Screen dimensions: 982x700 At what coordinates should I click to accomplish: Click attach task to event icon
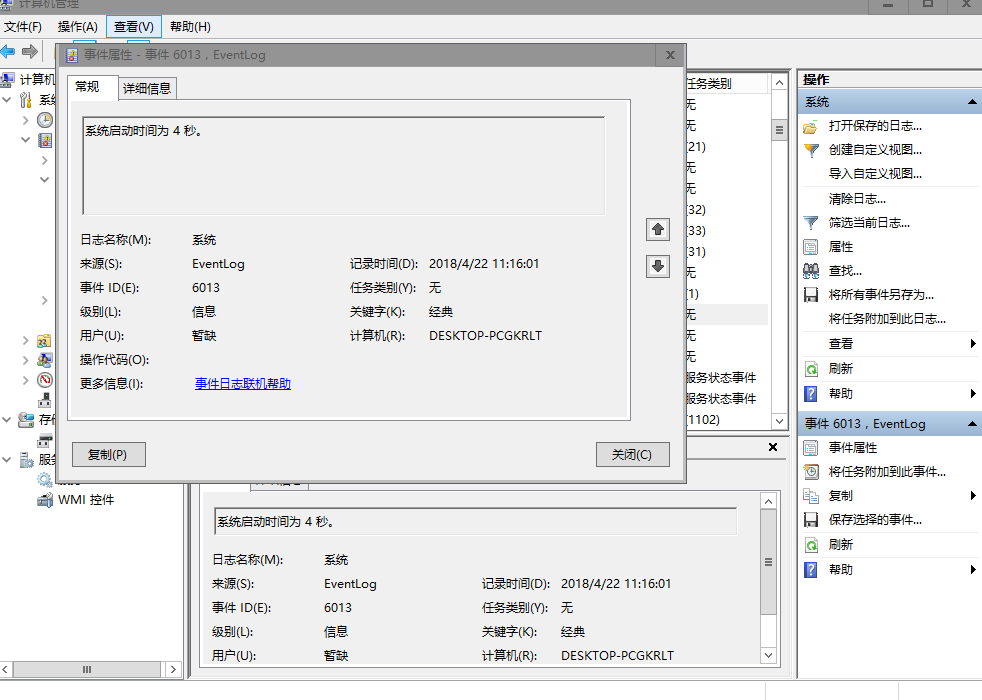(810, 471)
